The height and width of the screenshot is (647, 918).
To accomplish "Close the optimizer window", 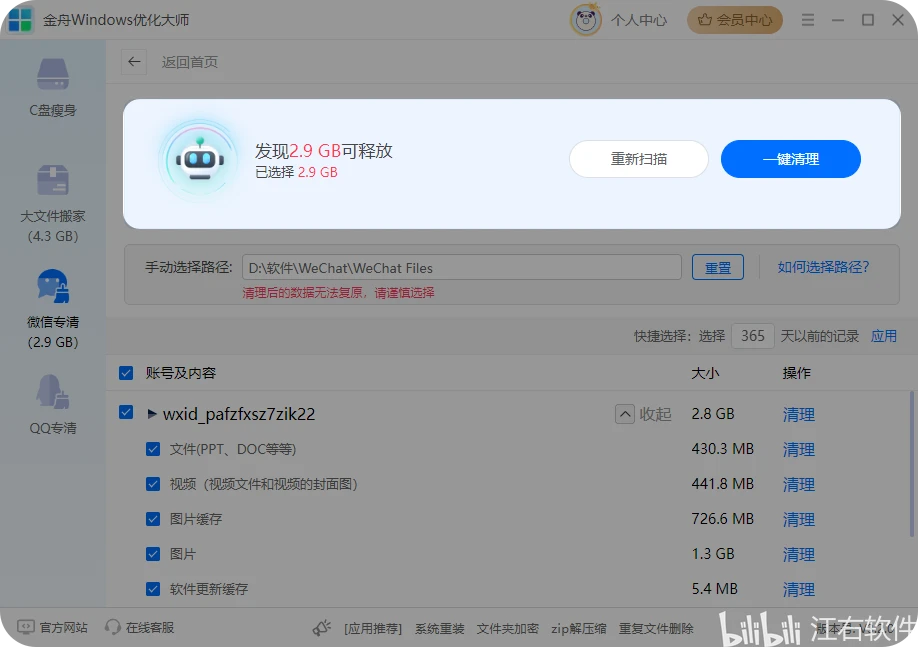I will 898,20.
